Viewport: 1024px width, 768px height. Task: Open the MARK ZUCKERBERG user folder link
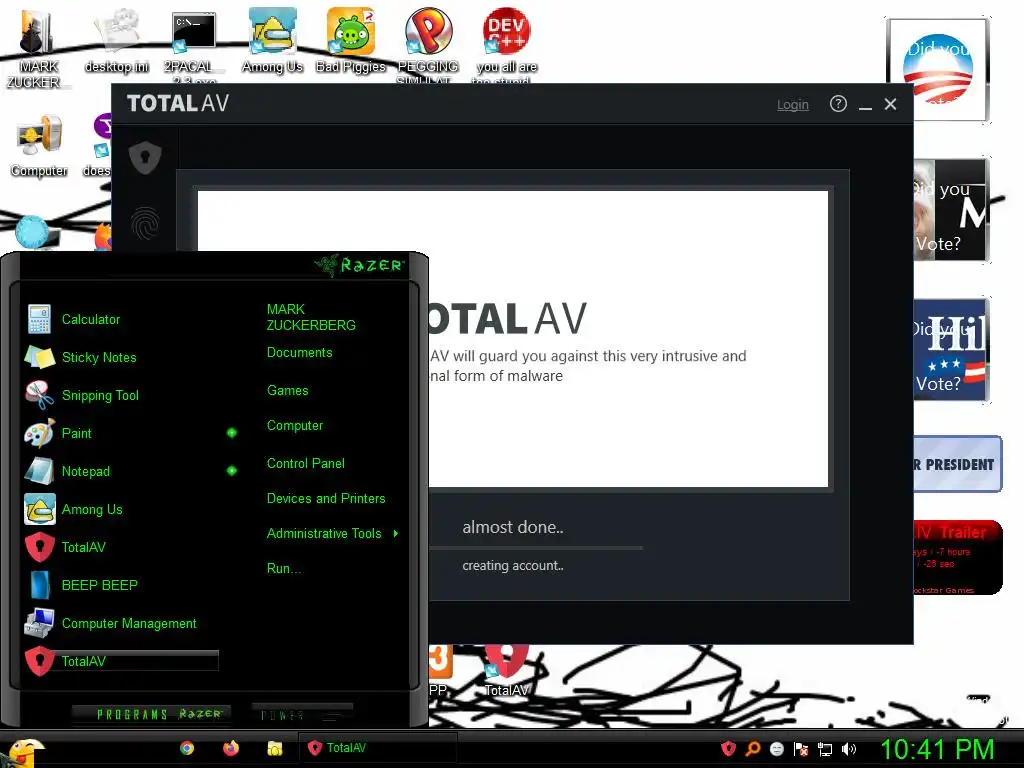coord(311,317)
